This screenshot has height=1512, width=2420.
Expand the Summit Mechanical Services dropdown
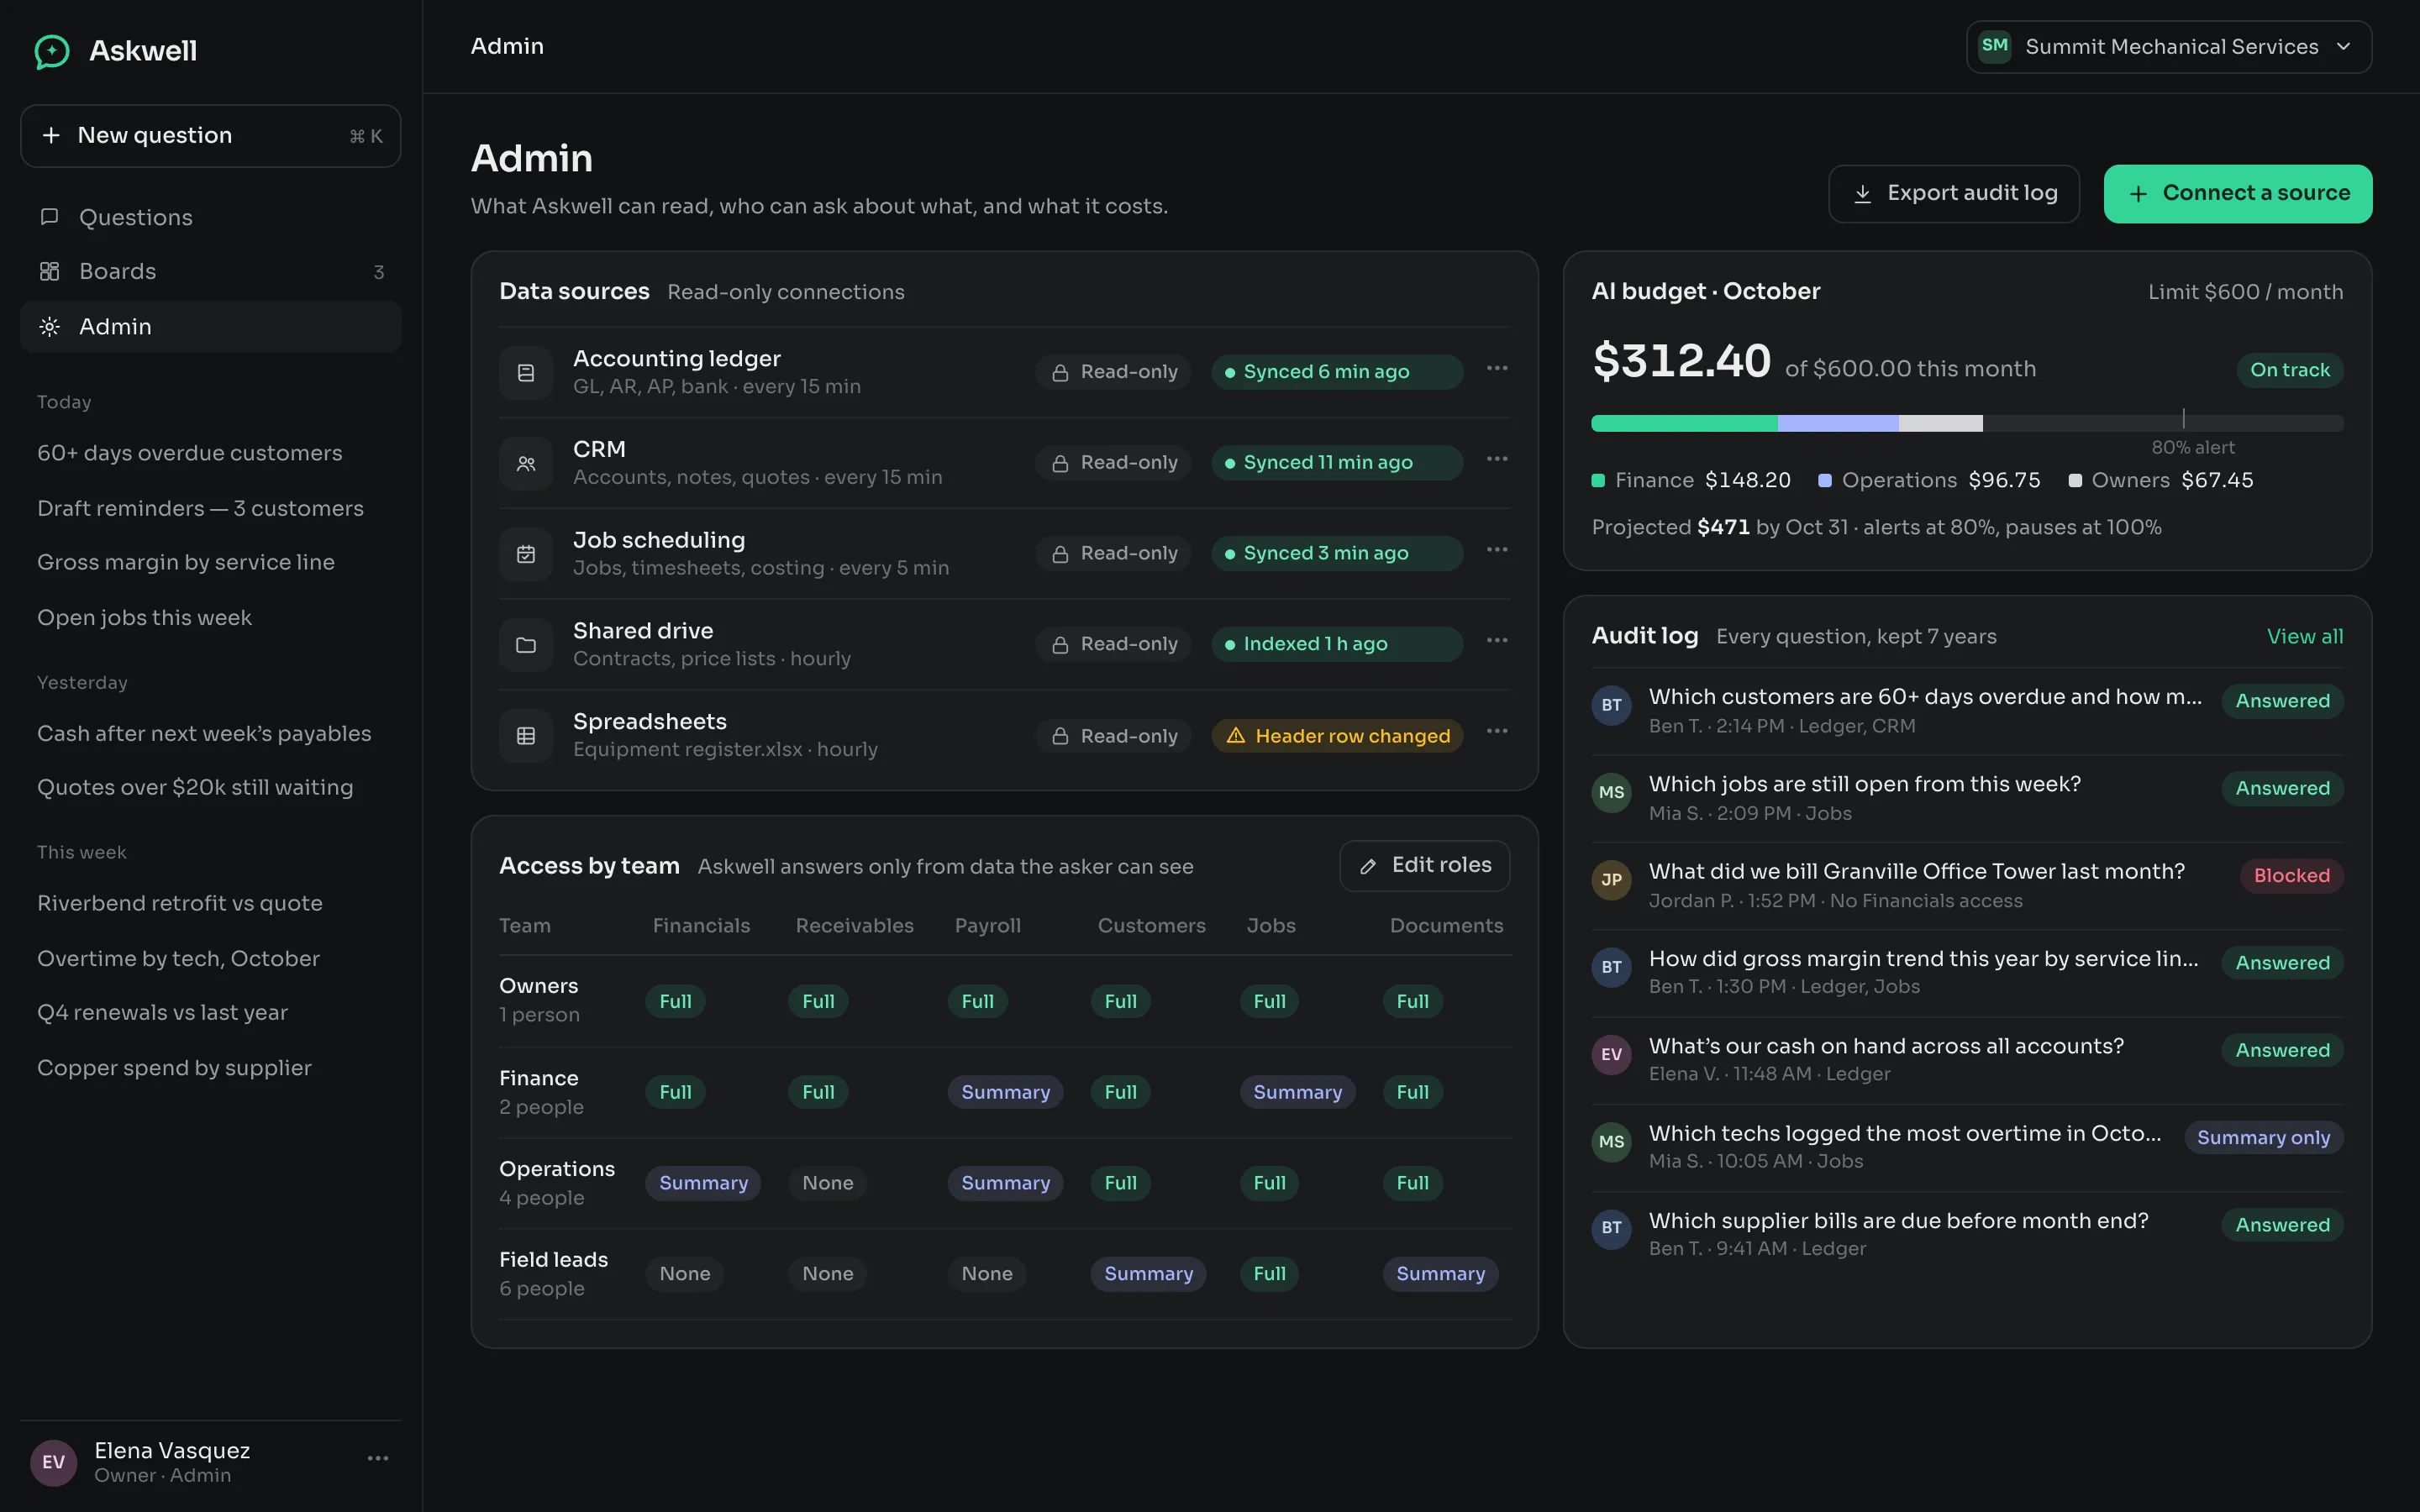[x=2169, y=47]
